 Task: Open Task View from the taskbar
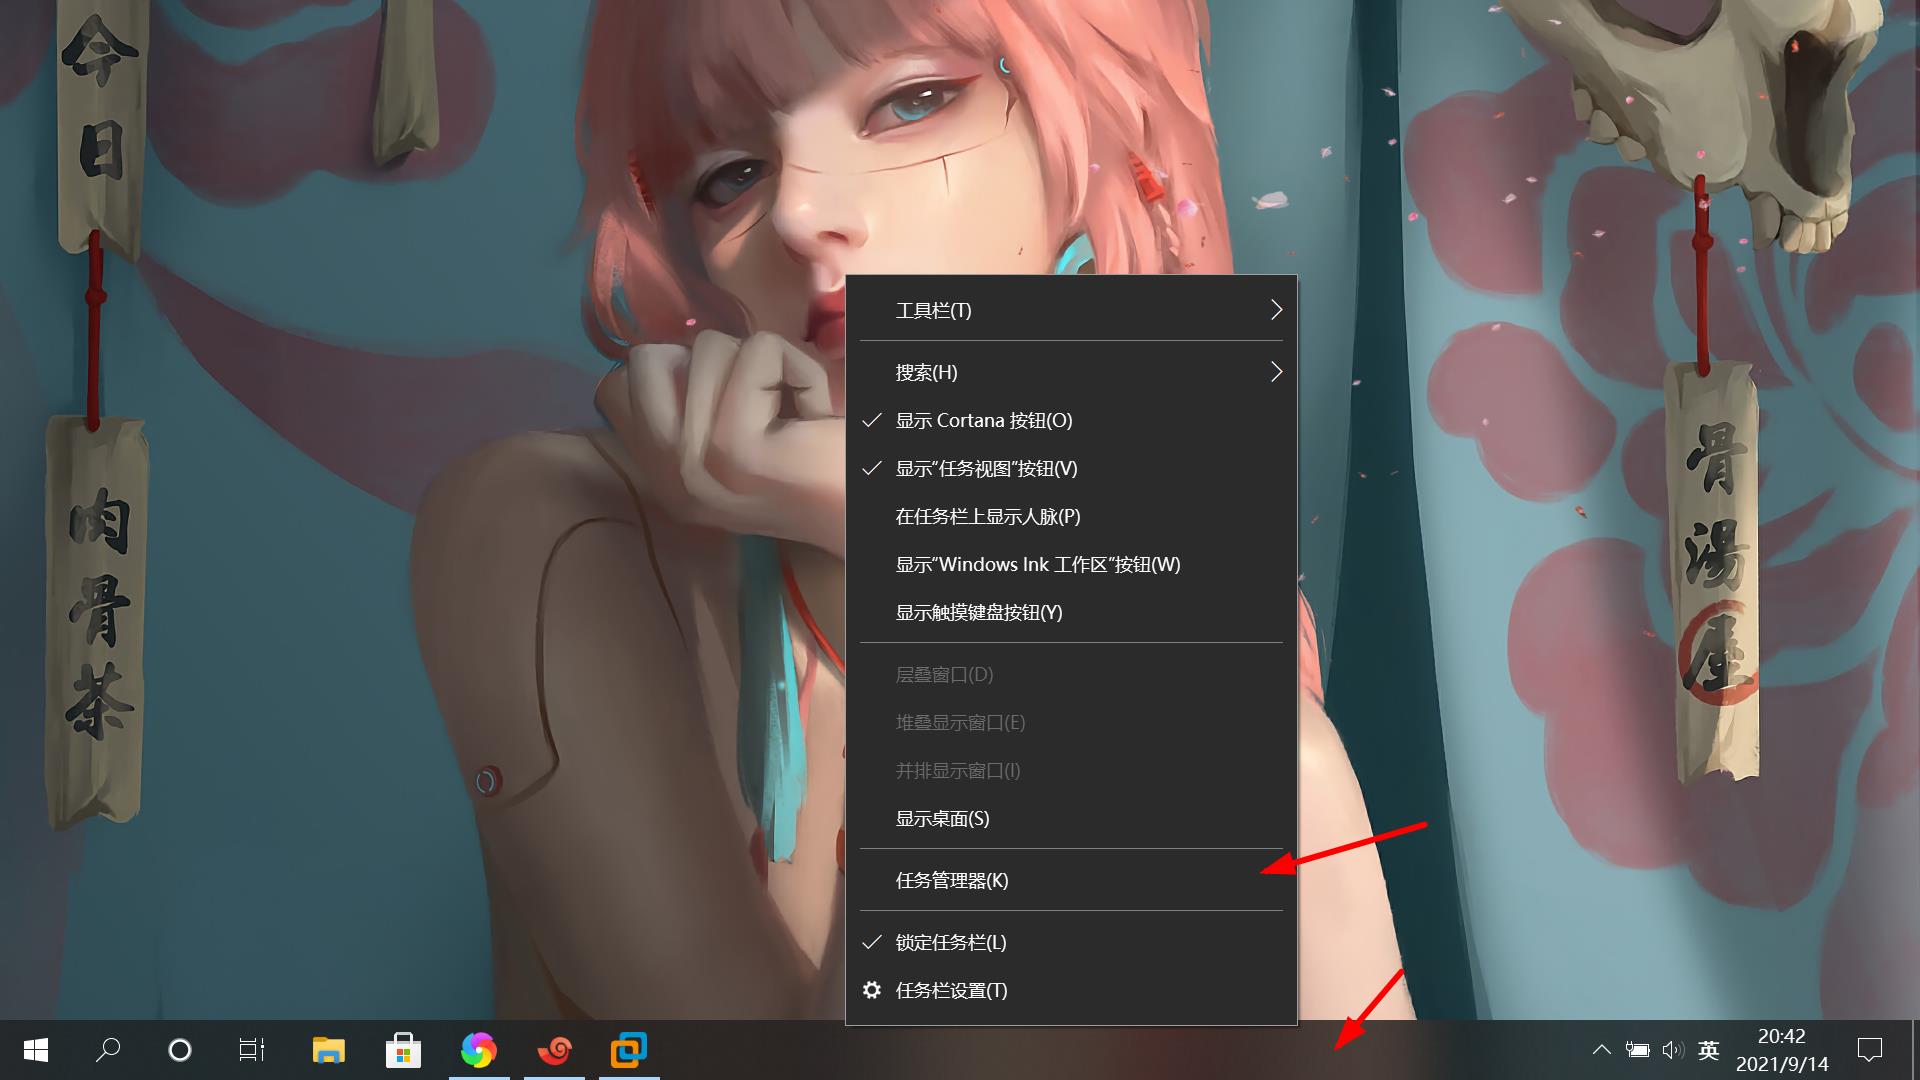[251, 1050]
